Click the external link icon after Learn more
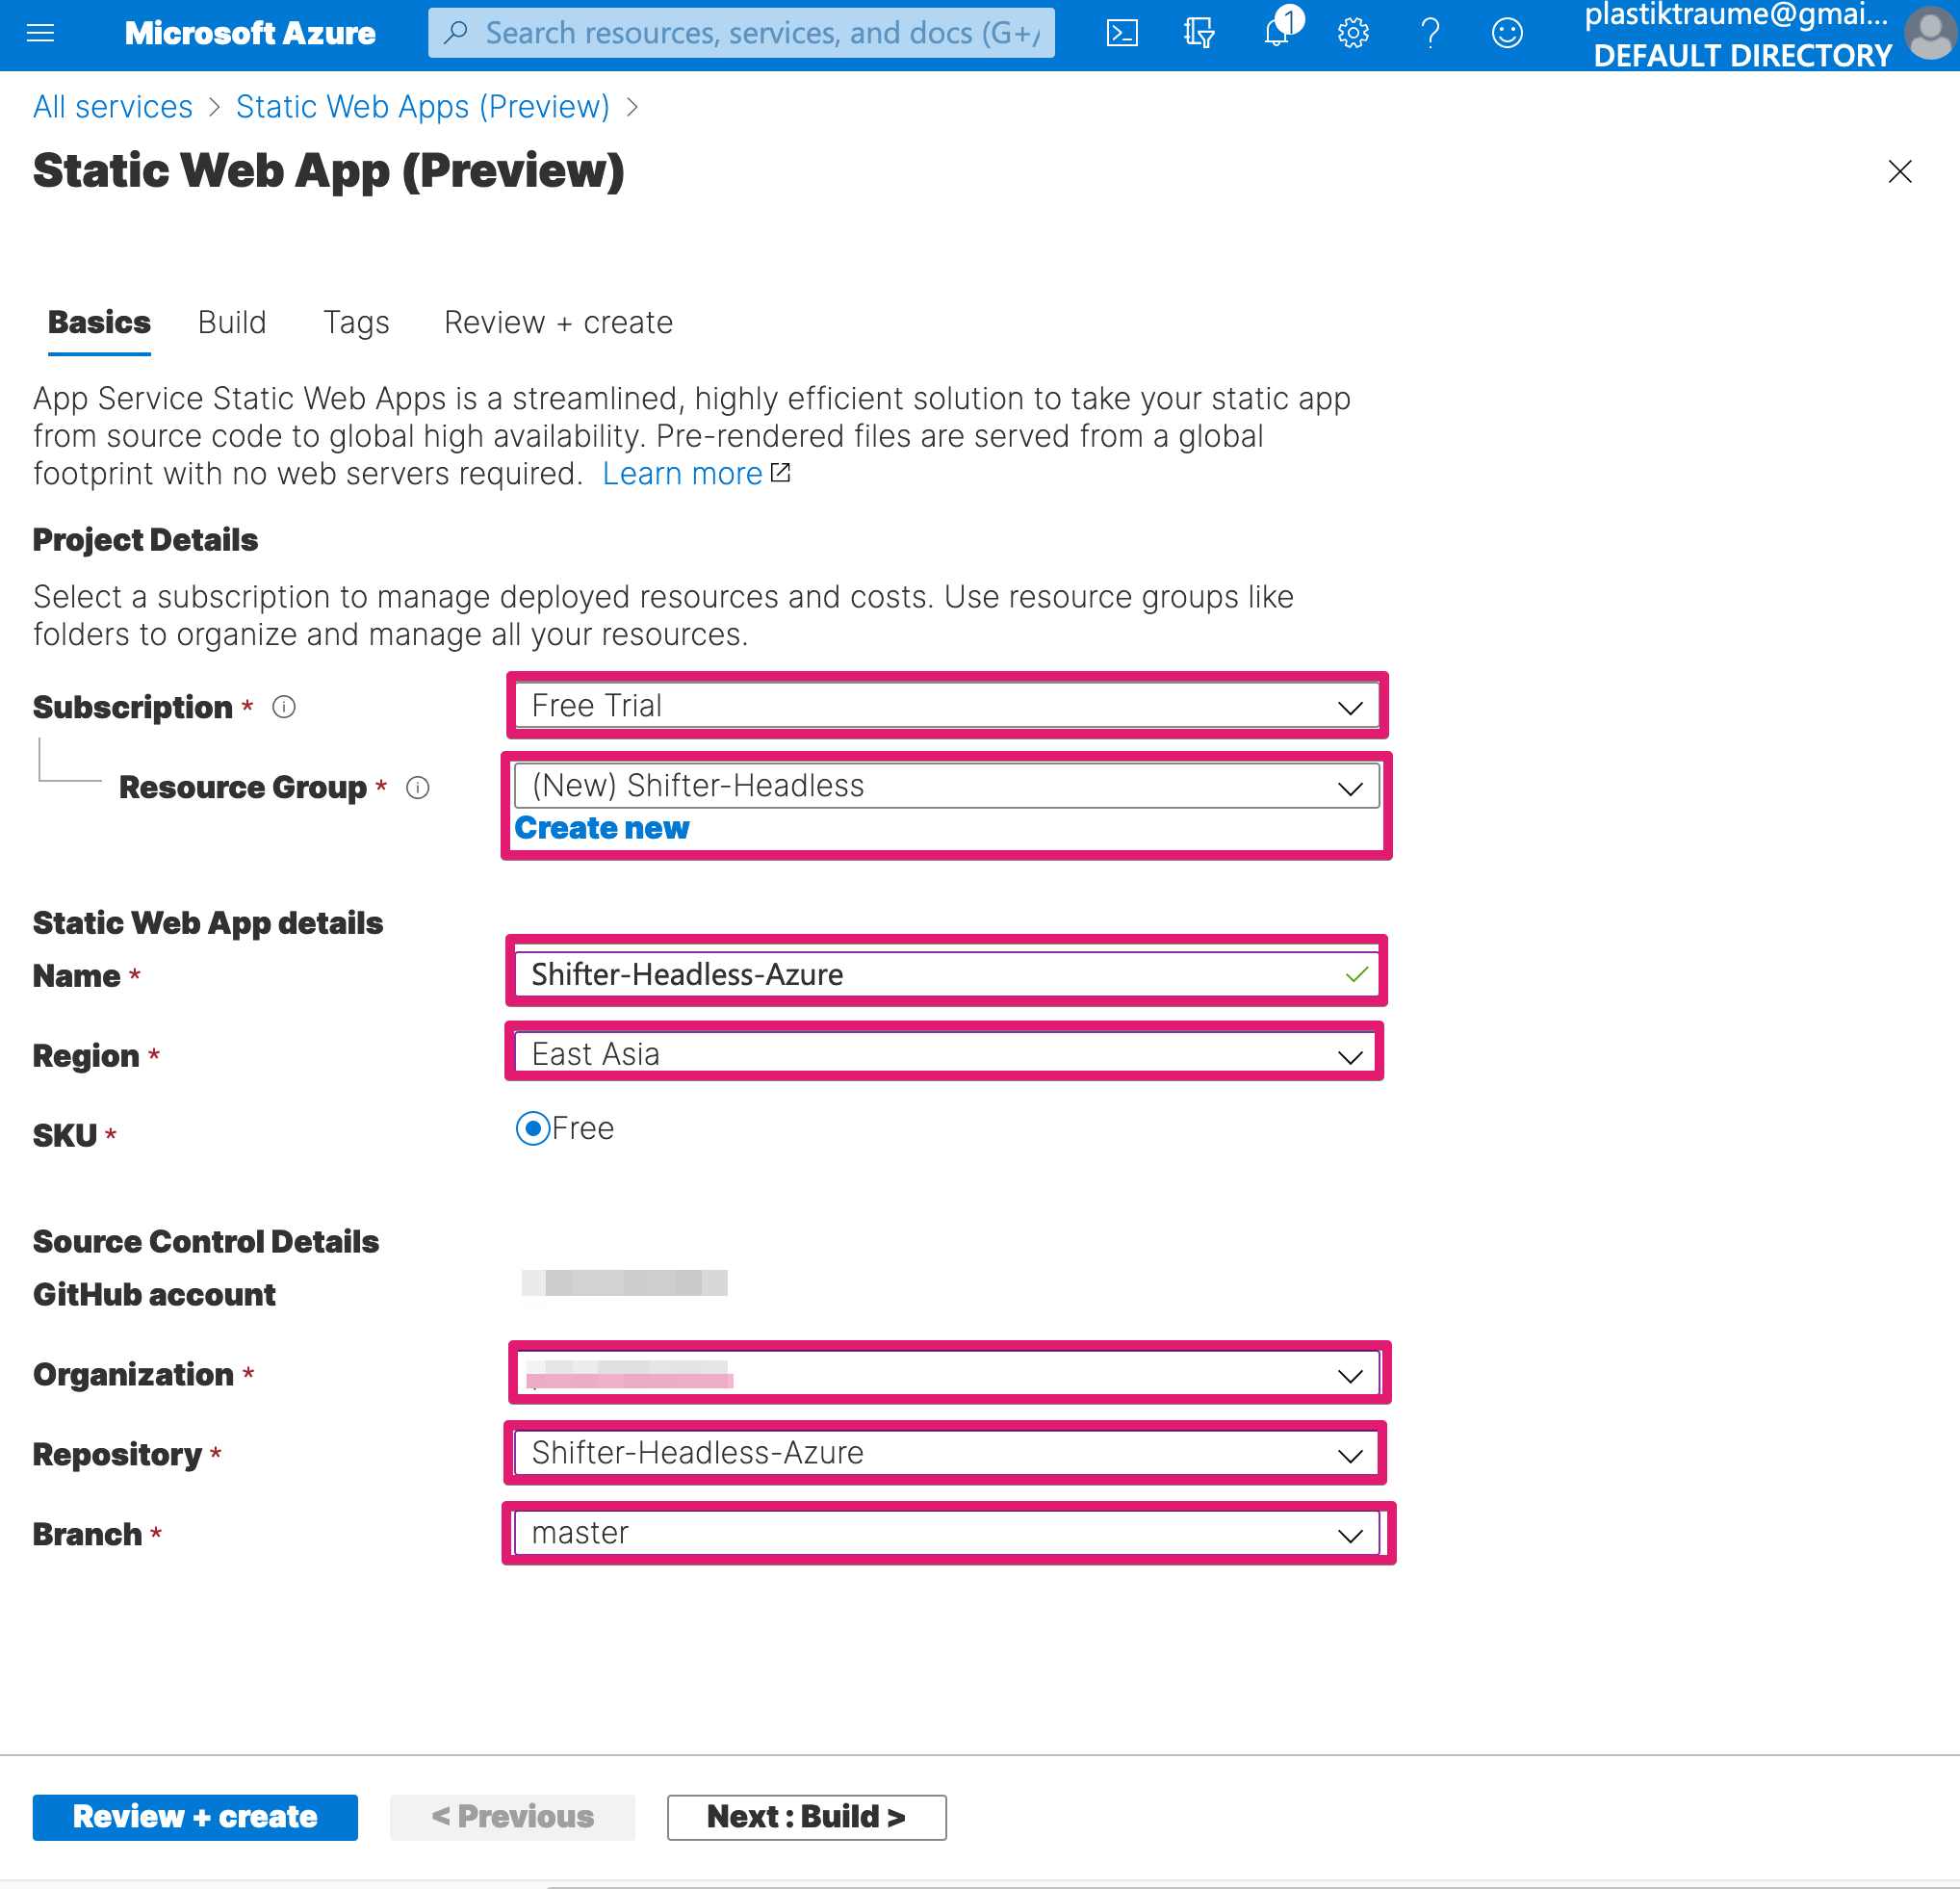Image resolution: width=1960 pixels, height=1889 pixels. [781, 473]
